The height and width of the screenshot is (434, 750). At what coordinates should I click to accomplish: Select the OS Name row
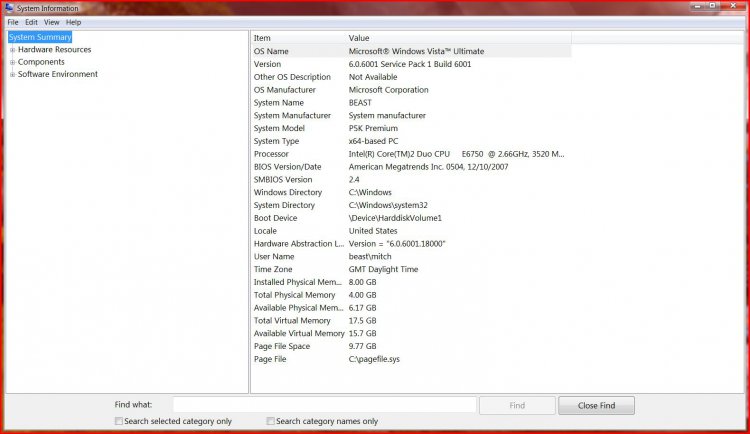pos(411,51)
